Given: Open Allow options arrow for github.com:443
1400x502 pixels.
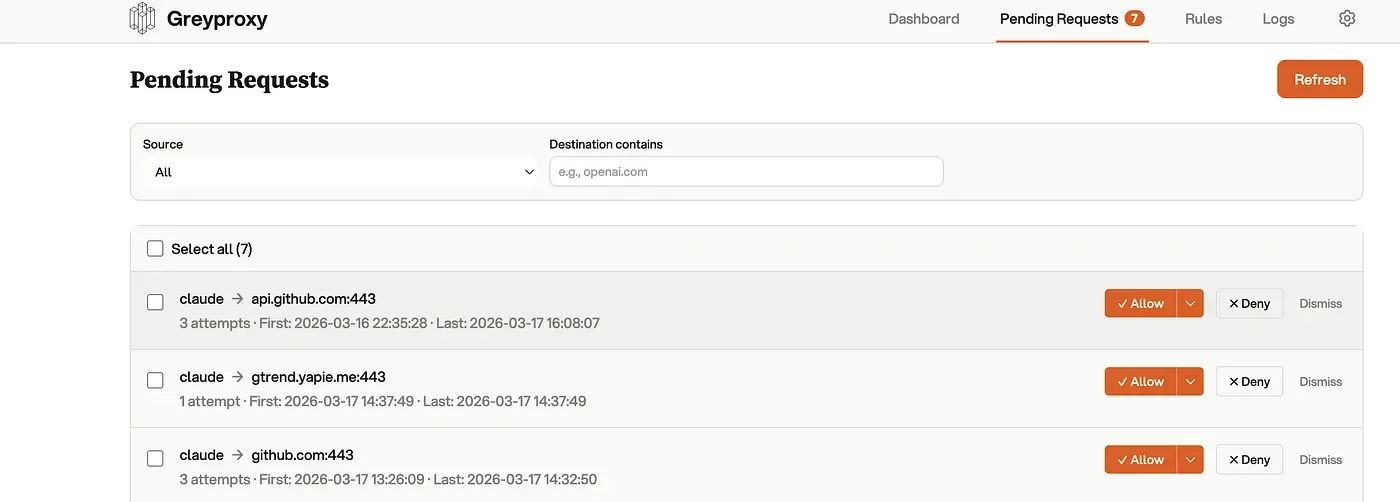Looking at the screenshot, I should click(1190, 459).
